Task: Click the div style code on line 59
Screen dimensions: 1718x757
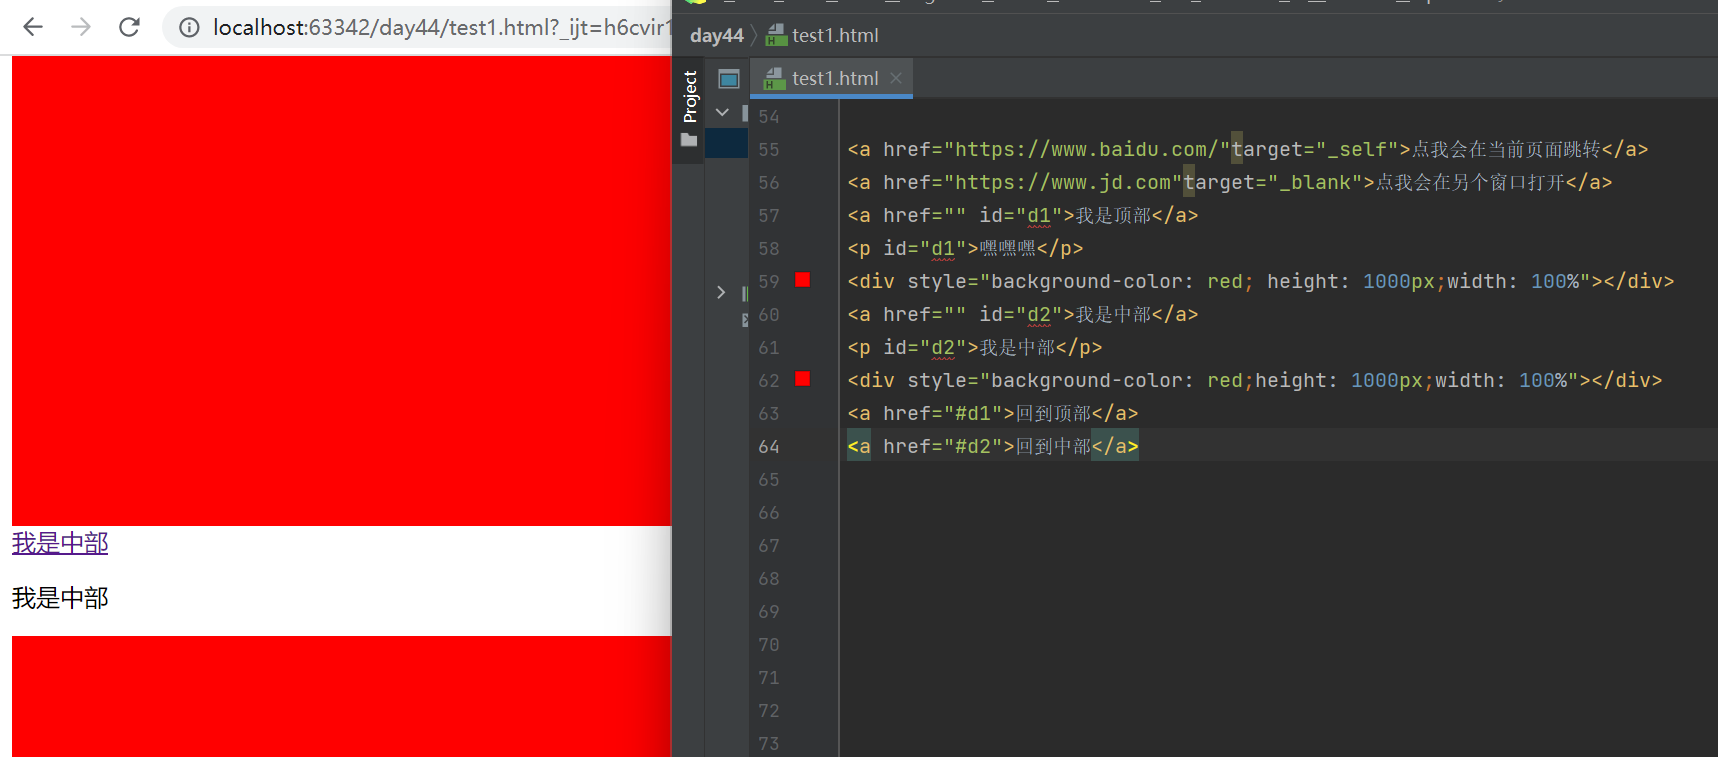Action: [x=1261, y=282]
